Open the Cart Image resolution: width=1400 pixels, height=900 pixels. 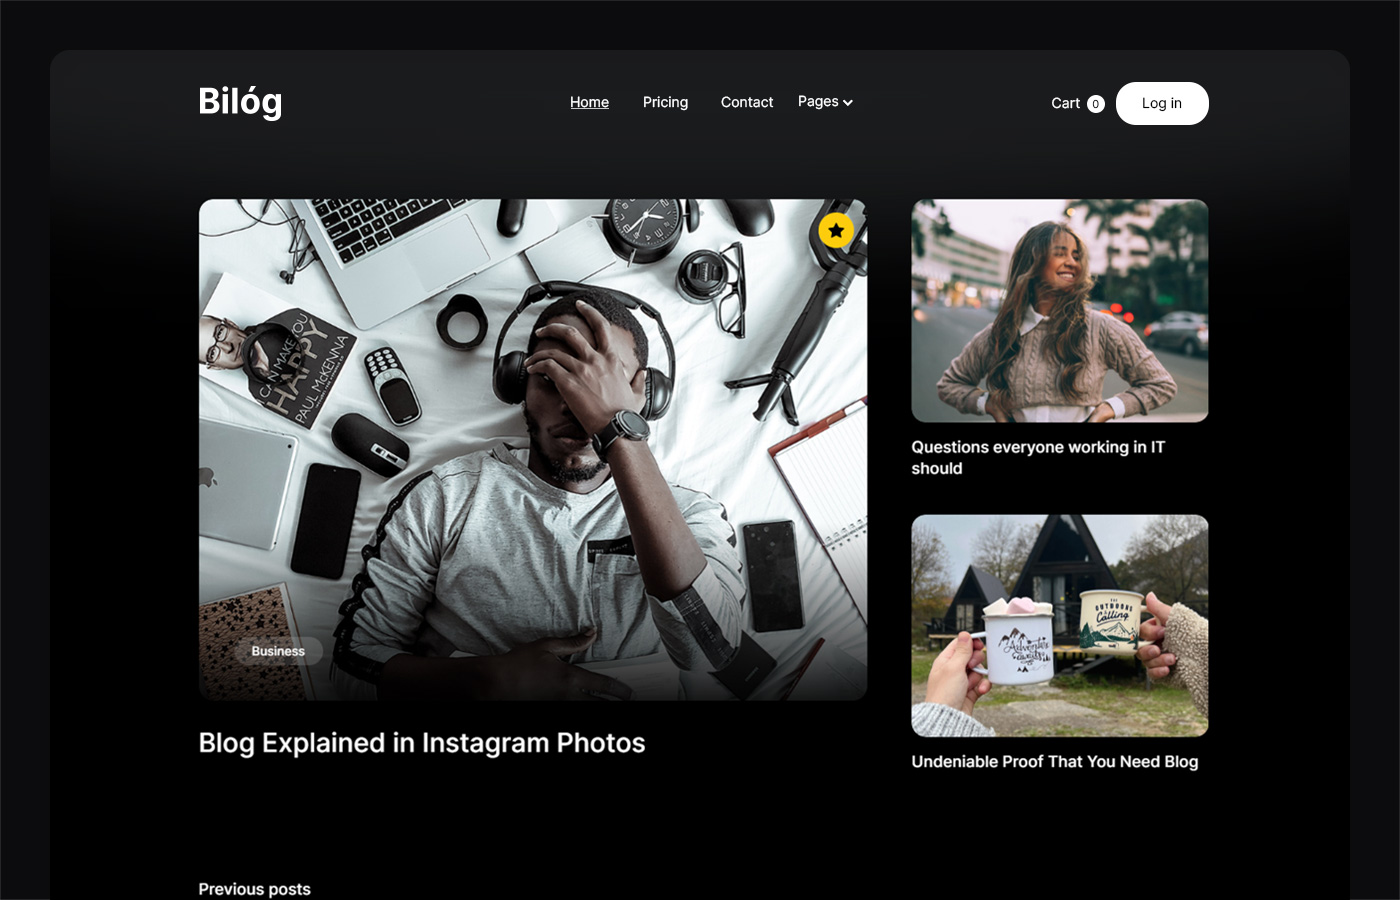click(1063, 103)
